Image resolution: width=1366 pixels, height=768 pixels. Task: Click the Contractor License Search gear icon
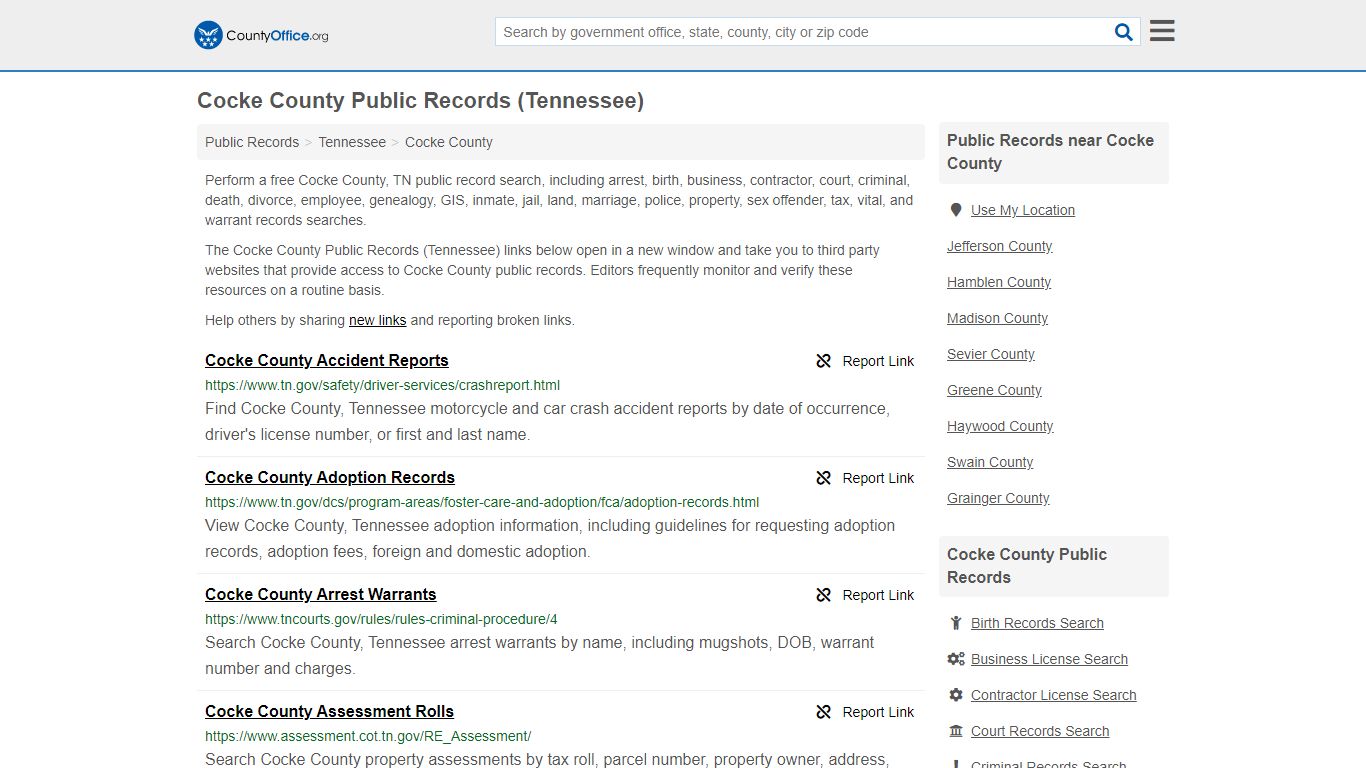pos(956,695)
